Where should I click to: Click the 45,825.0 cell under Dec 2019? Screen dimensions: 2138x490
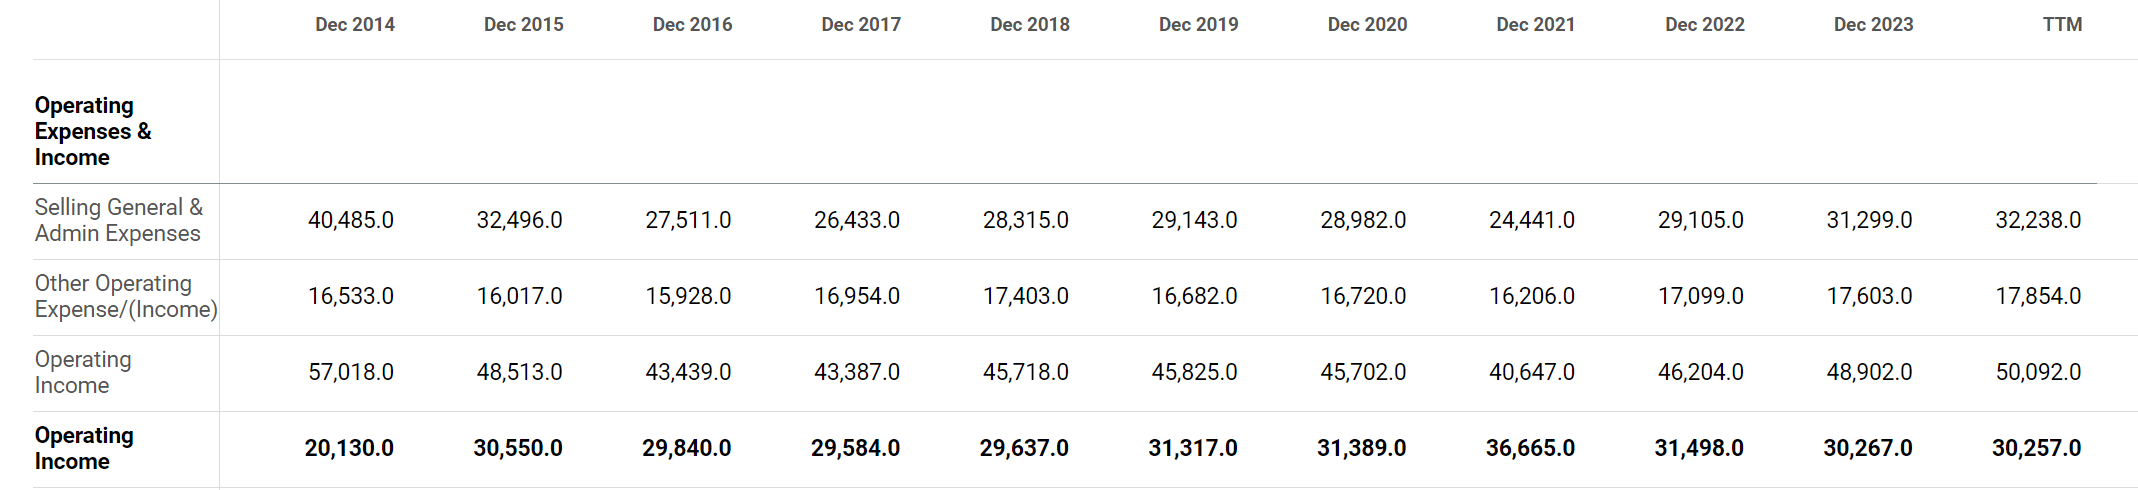click(1193, 372)
